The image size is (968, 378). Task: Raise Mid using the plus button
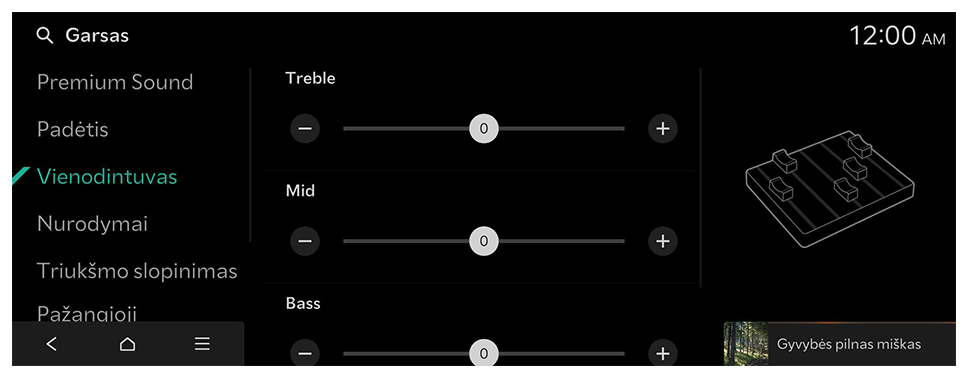coord(662,241)
